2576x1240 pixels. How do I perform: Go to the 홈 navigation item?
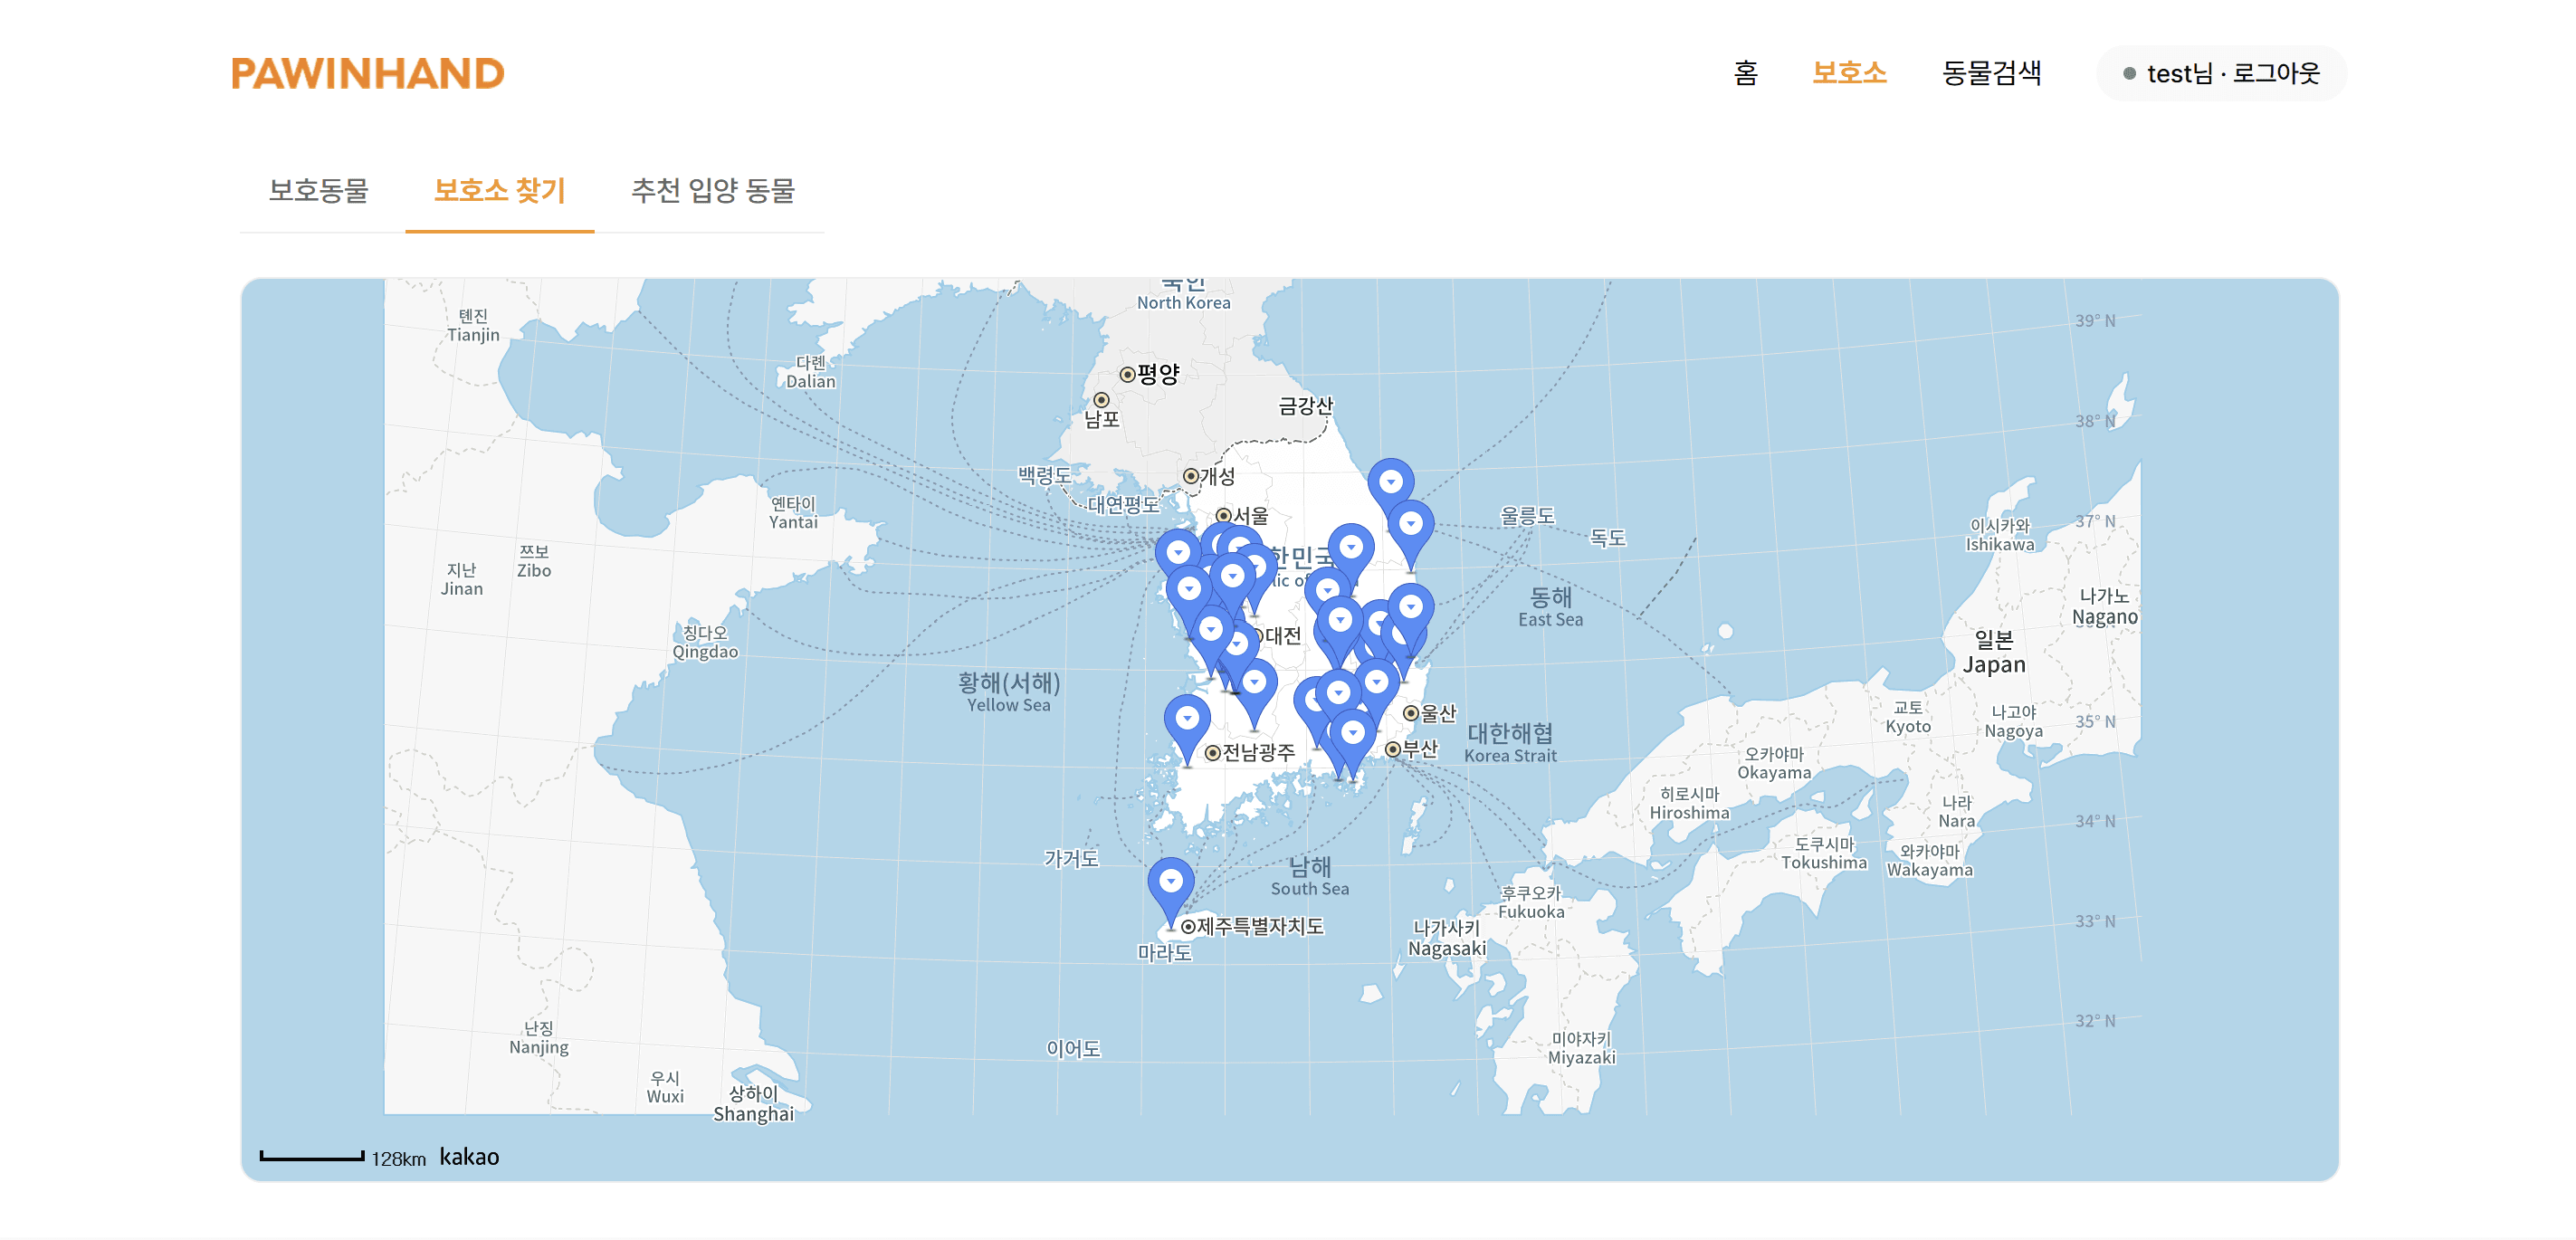pyautogui.click(x=1745, y=73)
